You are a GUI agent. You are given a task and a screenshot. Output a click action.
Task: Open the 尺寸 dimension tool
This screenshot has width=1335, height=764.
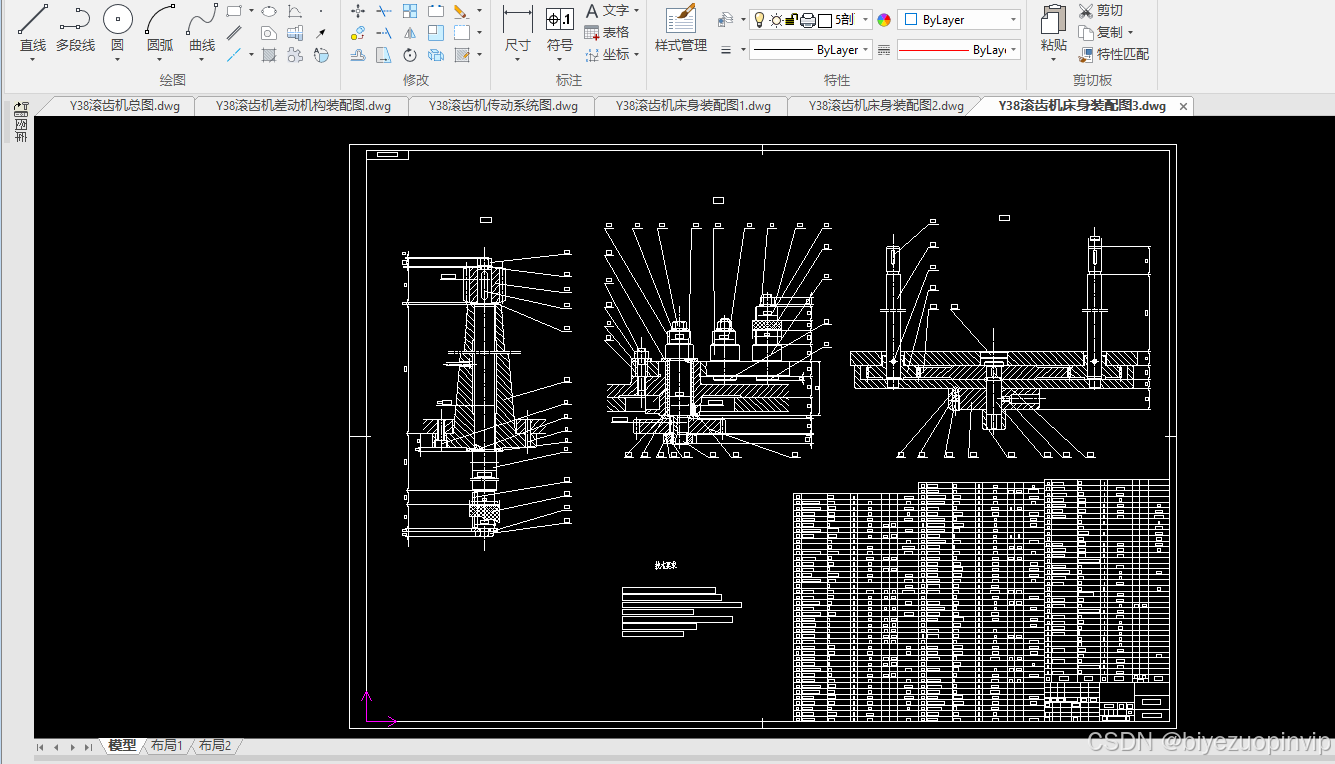point(517,20)
